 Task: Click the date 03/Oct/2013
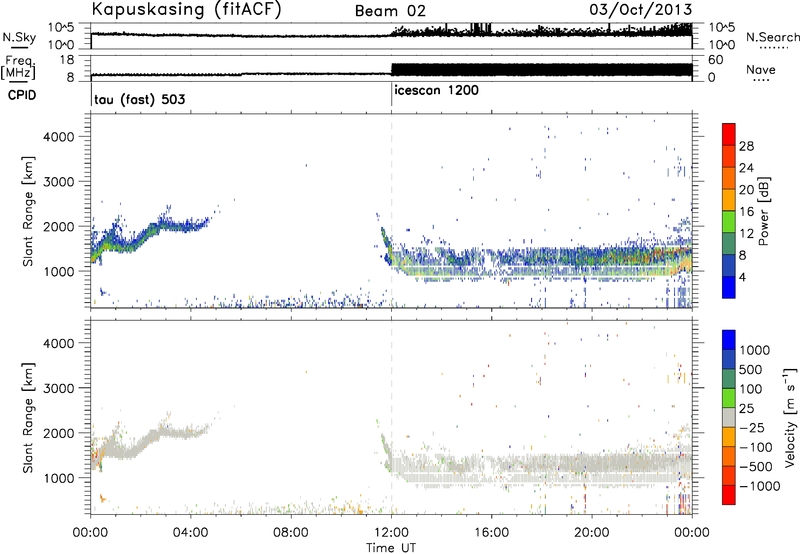[x=641, y=10]
